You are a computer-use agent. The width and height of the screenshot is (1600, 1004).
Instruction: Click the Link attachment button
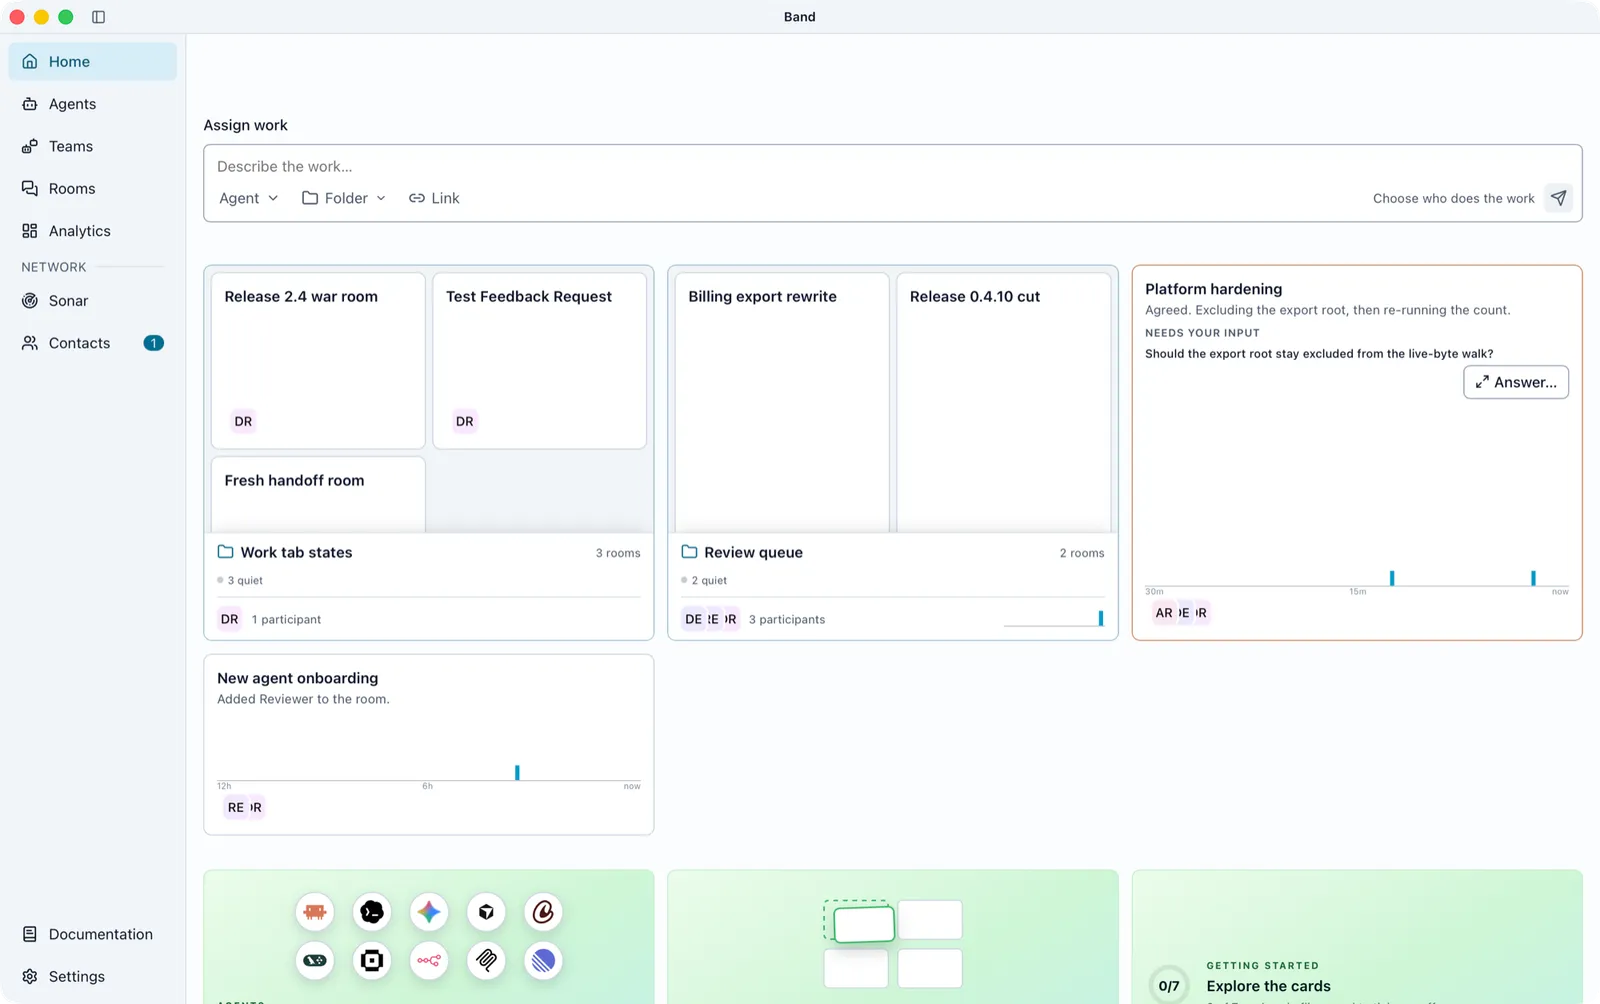coord(434,198)
